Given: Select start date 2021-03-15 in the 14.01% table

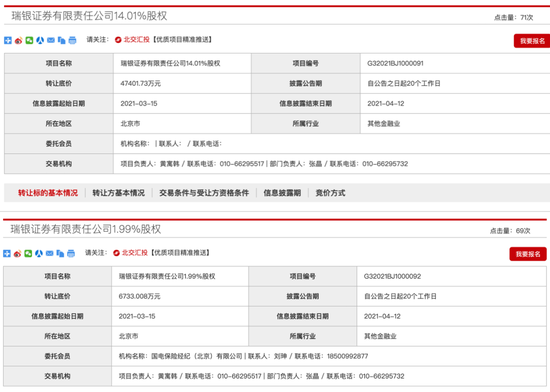Looking at the screenshot, I should pyautogui.click(x=139, y=103).
